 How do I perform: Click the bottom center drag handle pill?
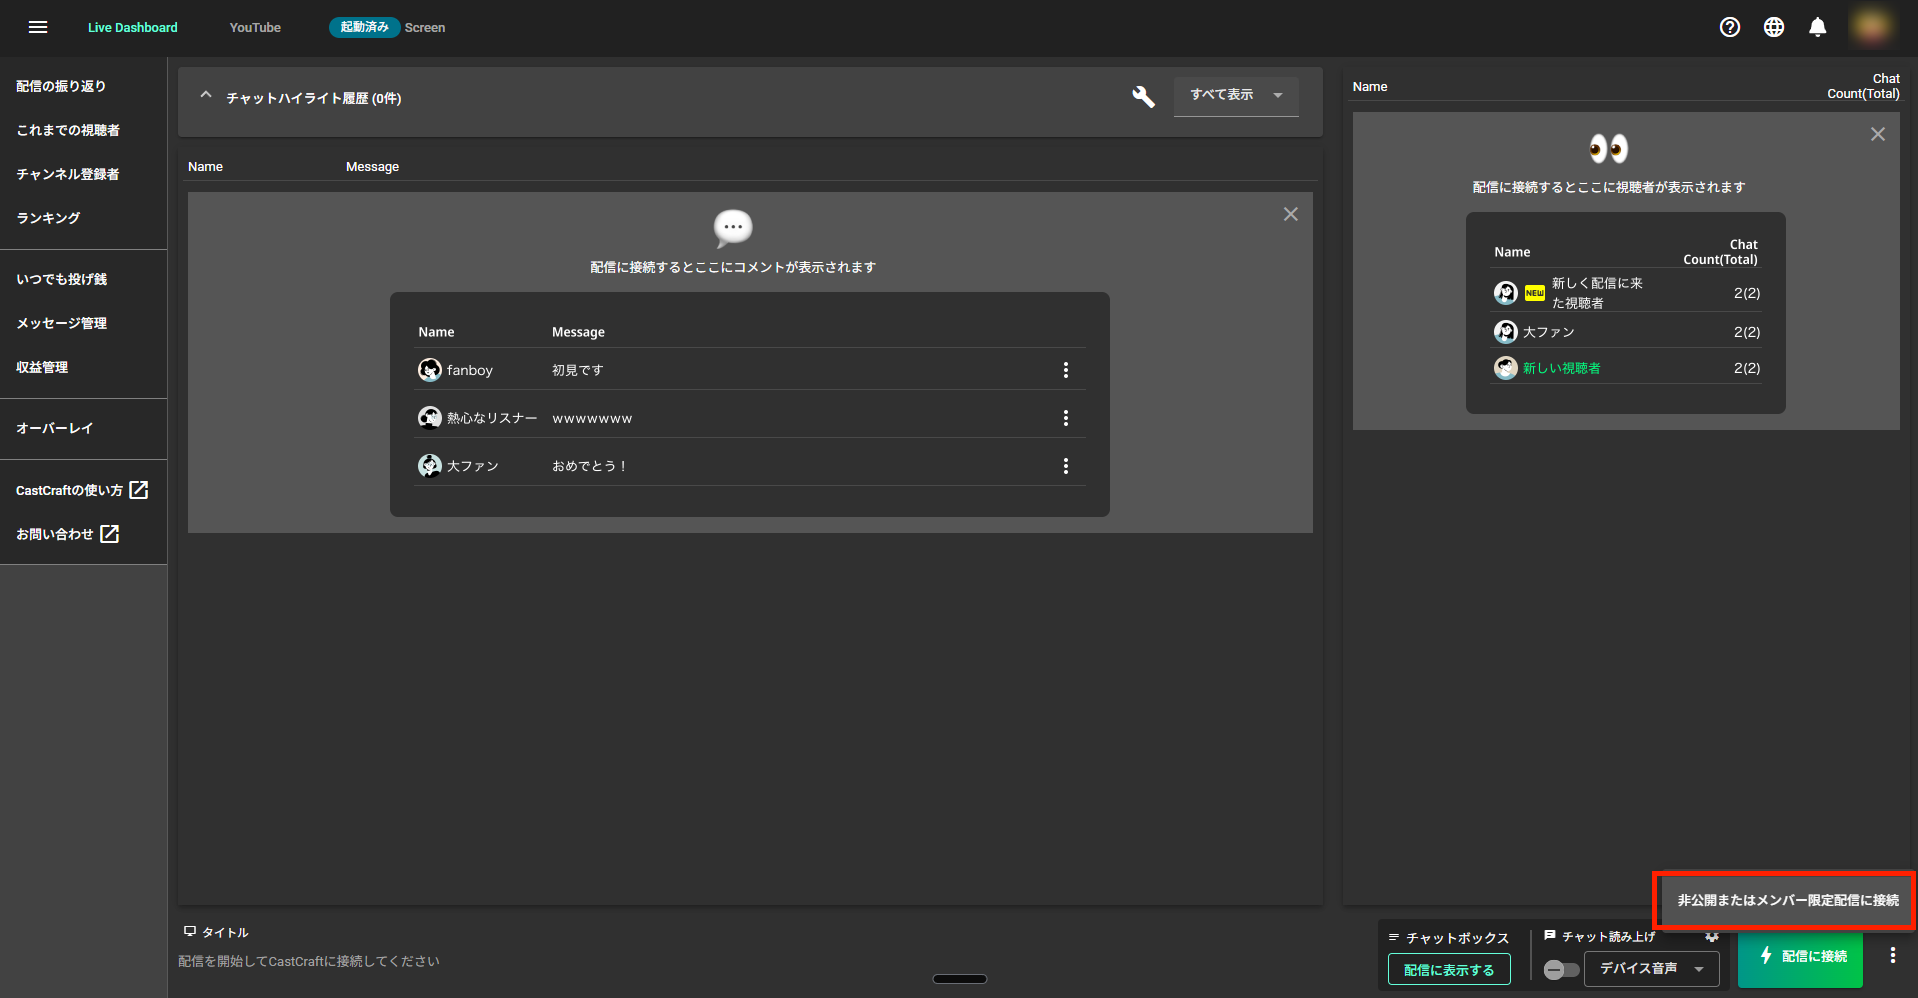(x=960, y=979)
